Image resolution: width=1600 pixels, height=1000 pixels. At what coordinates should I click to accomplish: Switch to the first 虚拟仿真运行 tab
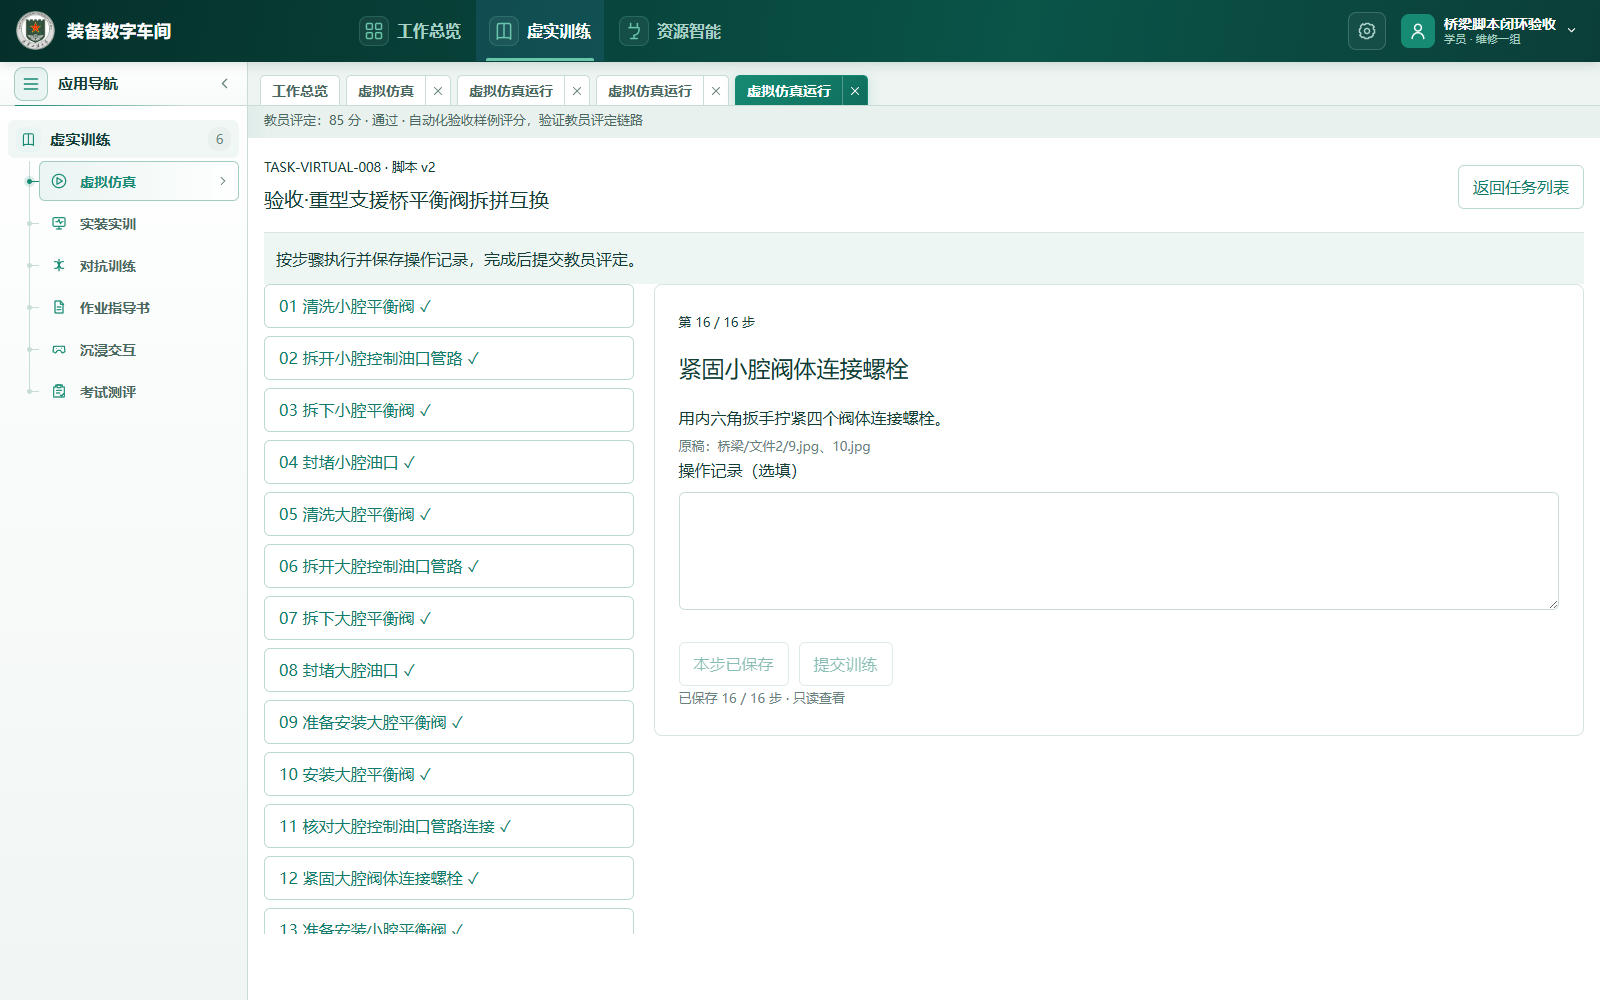[511, 91]
